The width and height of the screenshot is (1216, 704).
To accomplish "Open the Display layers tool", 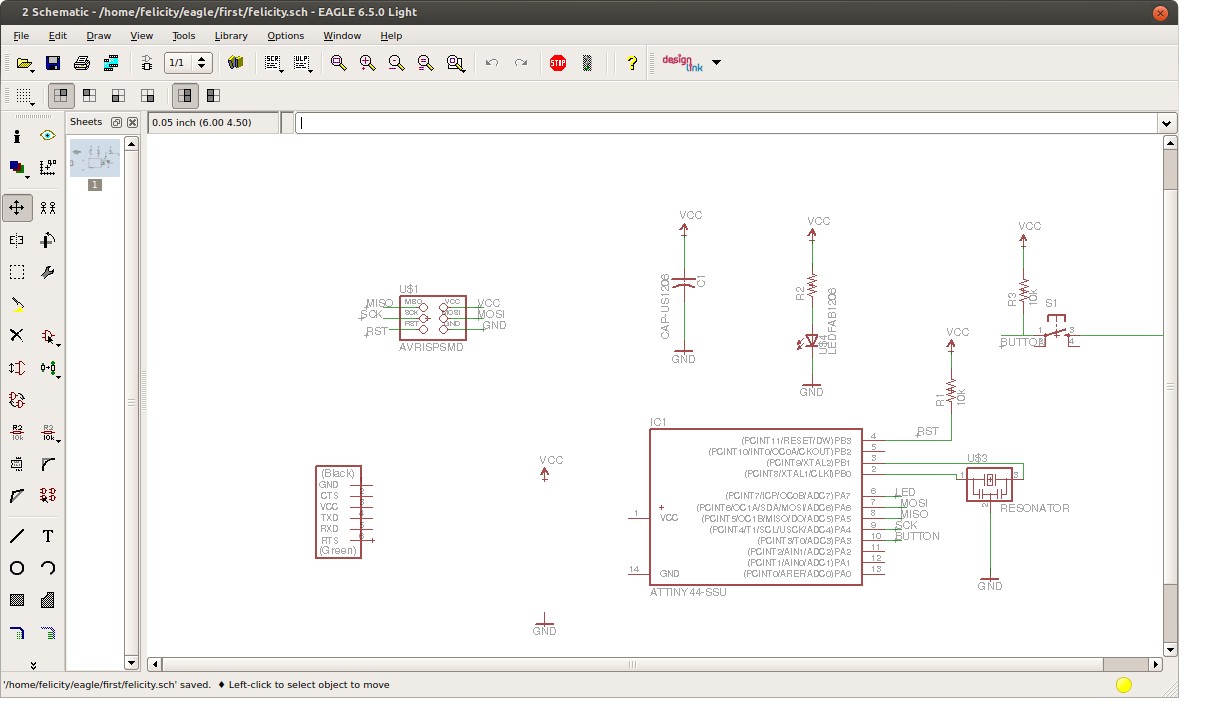I will coord(17,168).
